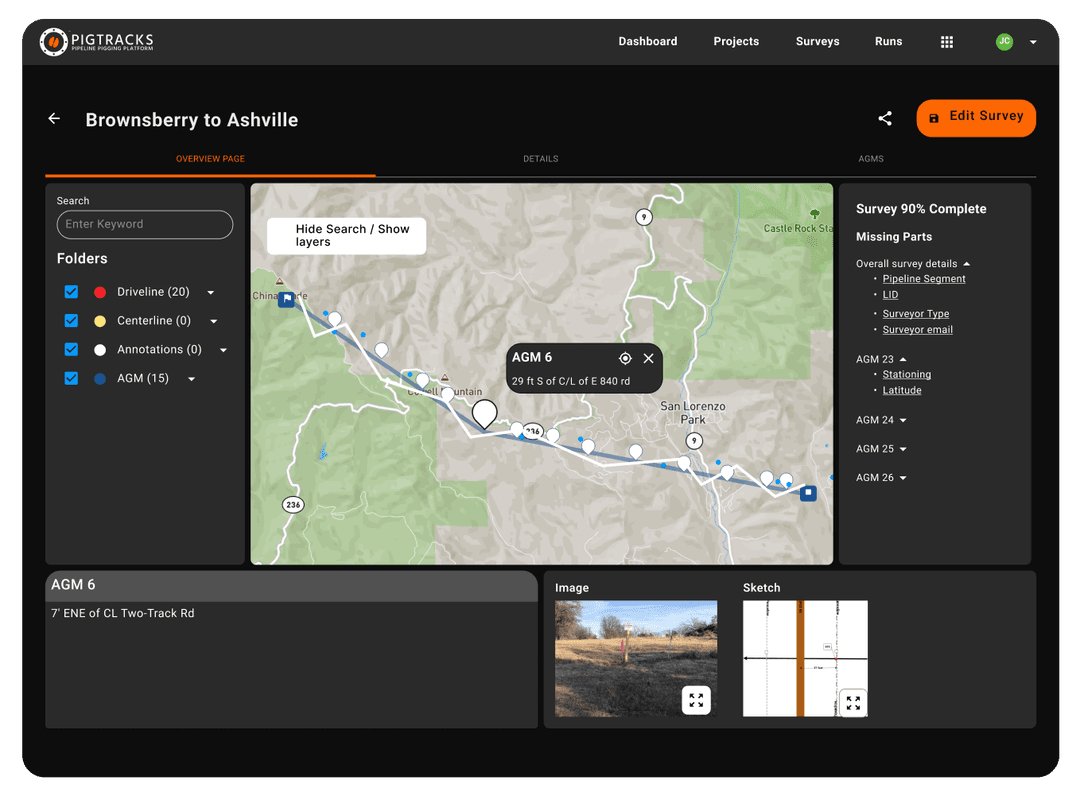This screenshot has width=1080, height=799.
Task: Uncheck the Driveline folder visibility
Action: pos(69,291)
